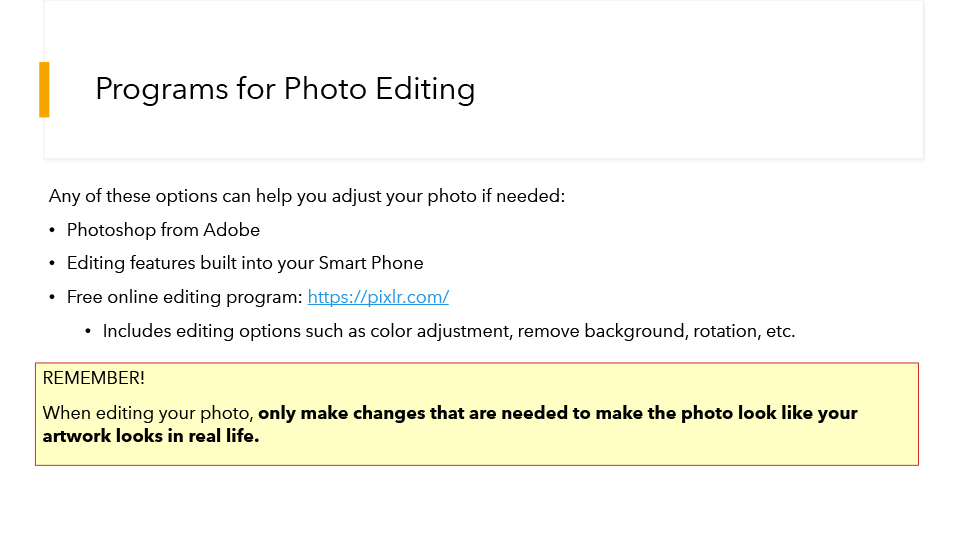Click 'Editing features built into your Smart Phone' line
960x540 pixels.
245,263
